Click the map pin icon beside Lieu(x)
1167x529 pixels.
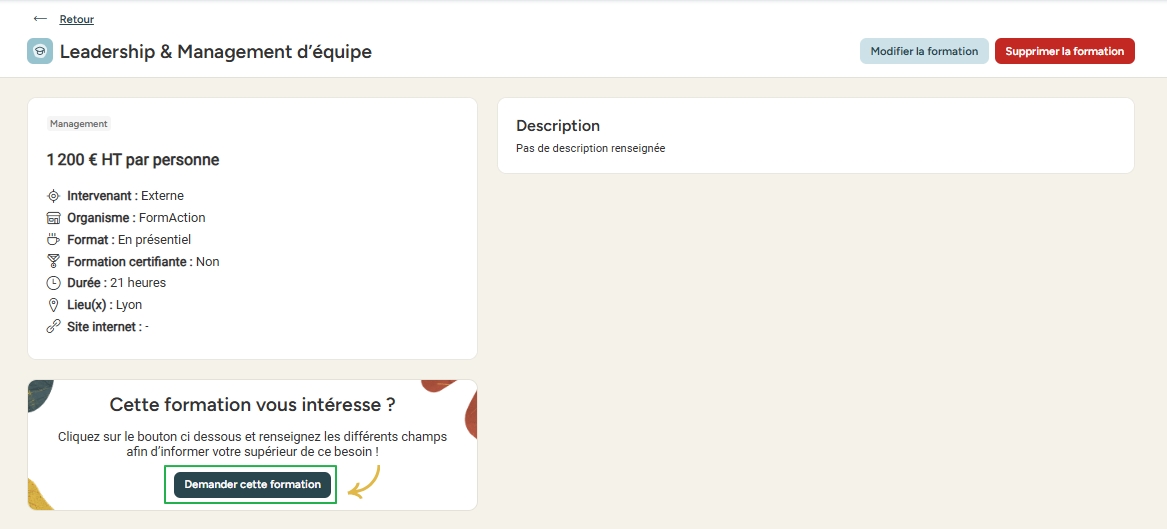(53, 305)
